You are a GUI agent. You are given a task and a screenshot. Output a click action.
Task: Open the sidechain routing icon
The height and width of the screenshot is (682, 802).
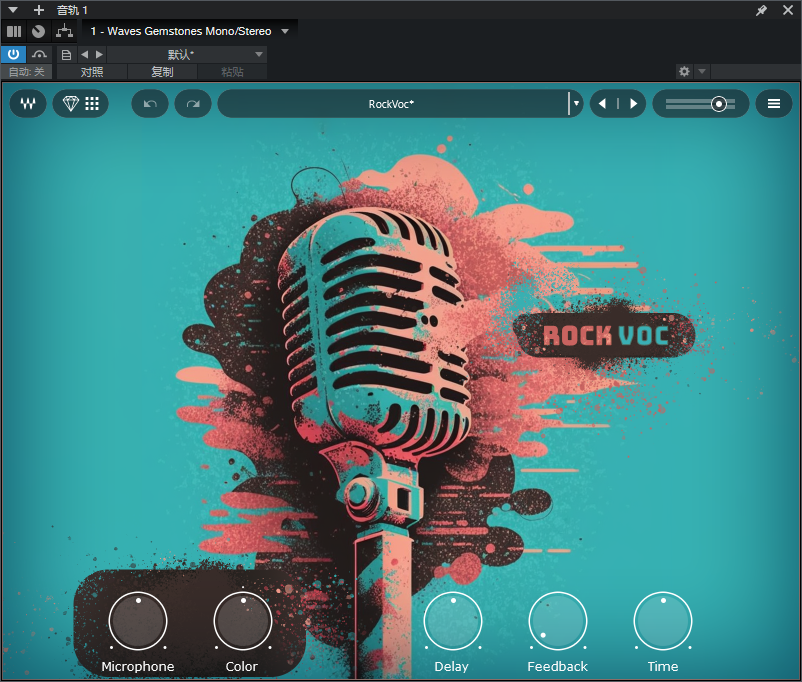click(x=64, y=31)
